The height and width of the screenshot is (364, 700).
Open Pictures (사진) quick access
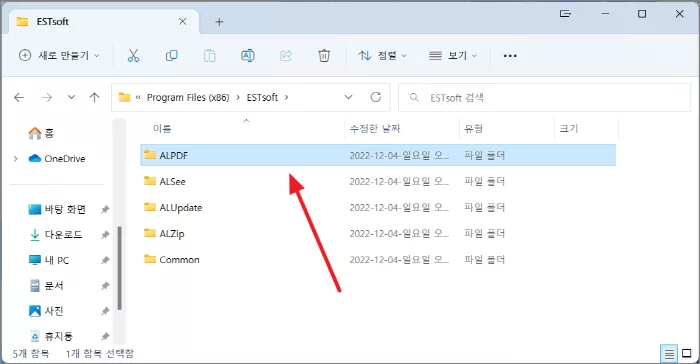click(x=46, y=311)
